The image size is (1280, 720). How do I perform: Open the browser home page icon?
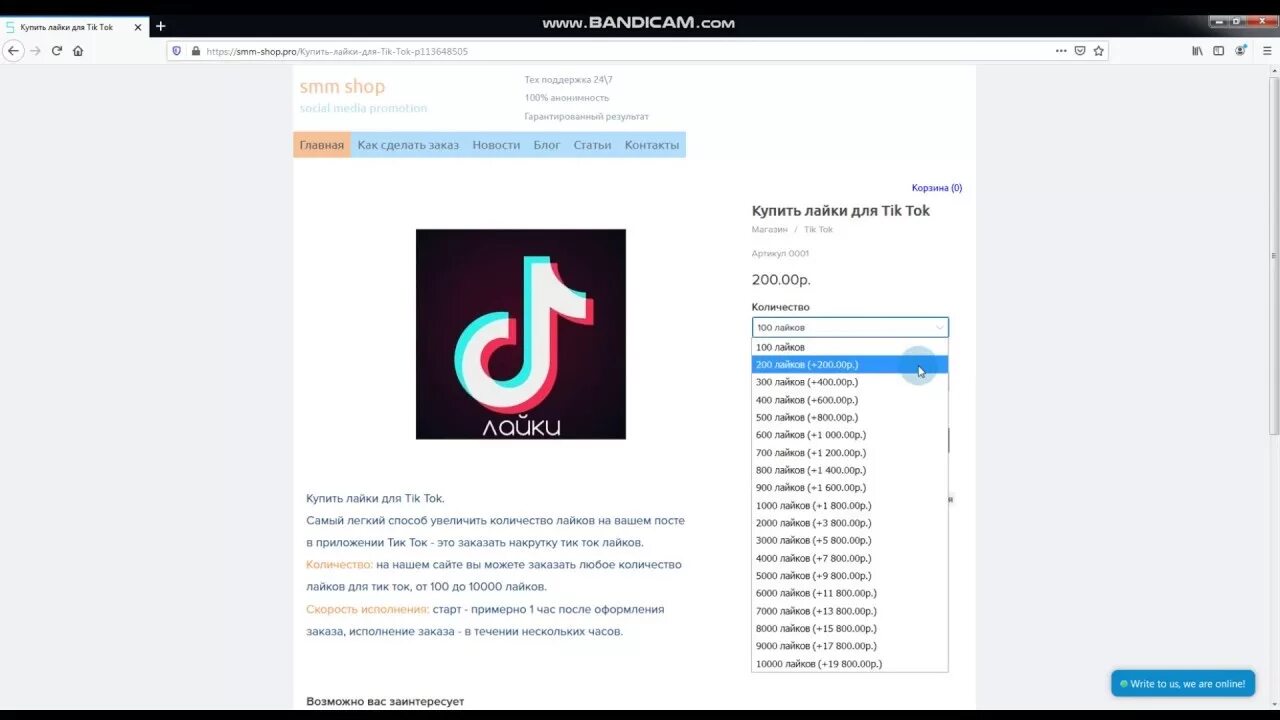[x=78, y=51]
